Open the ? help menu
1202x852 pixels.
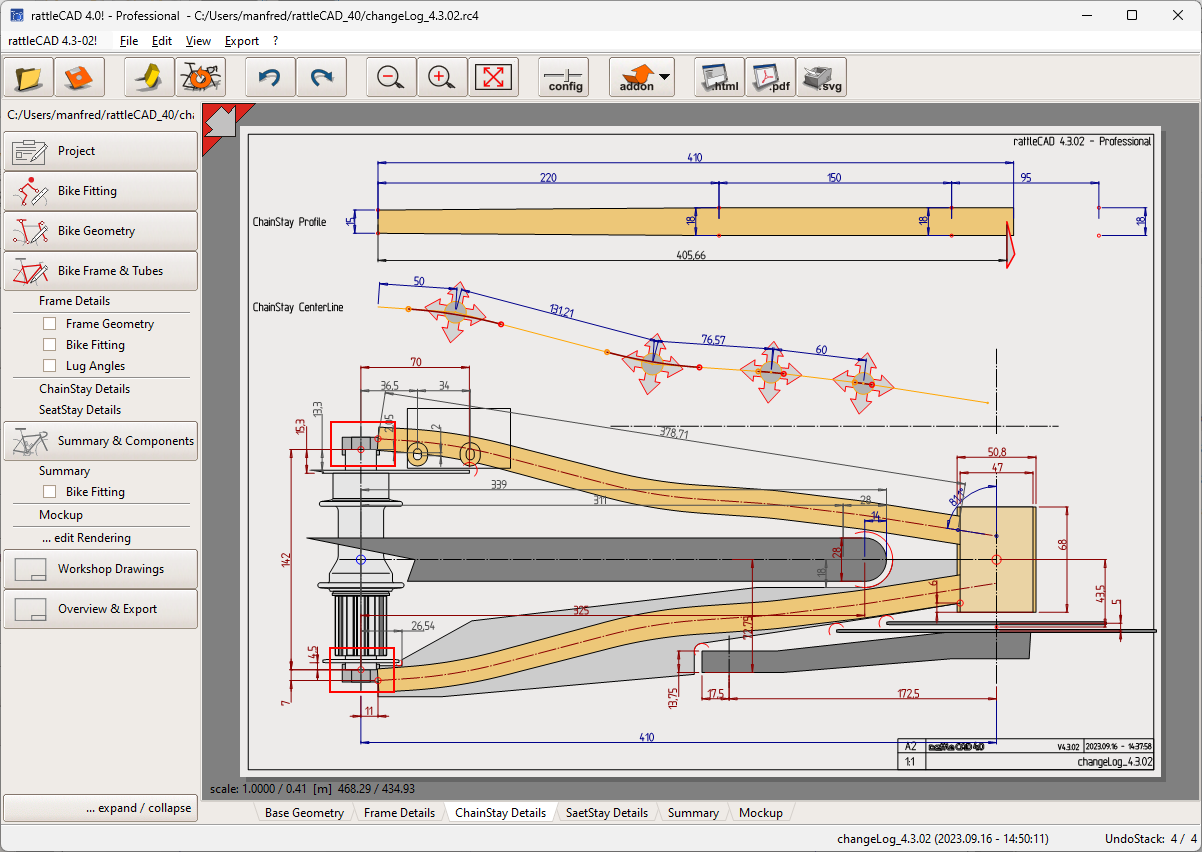275,41
